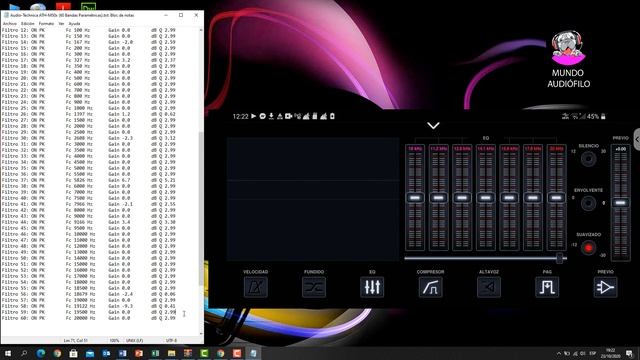Open the taskbar clock and date

click(611, 353)
